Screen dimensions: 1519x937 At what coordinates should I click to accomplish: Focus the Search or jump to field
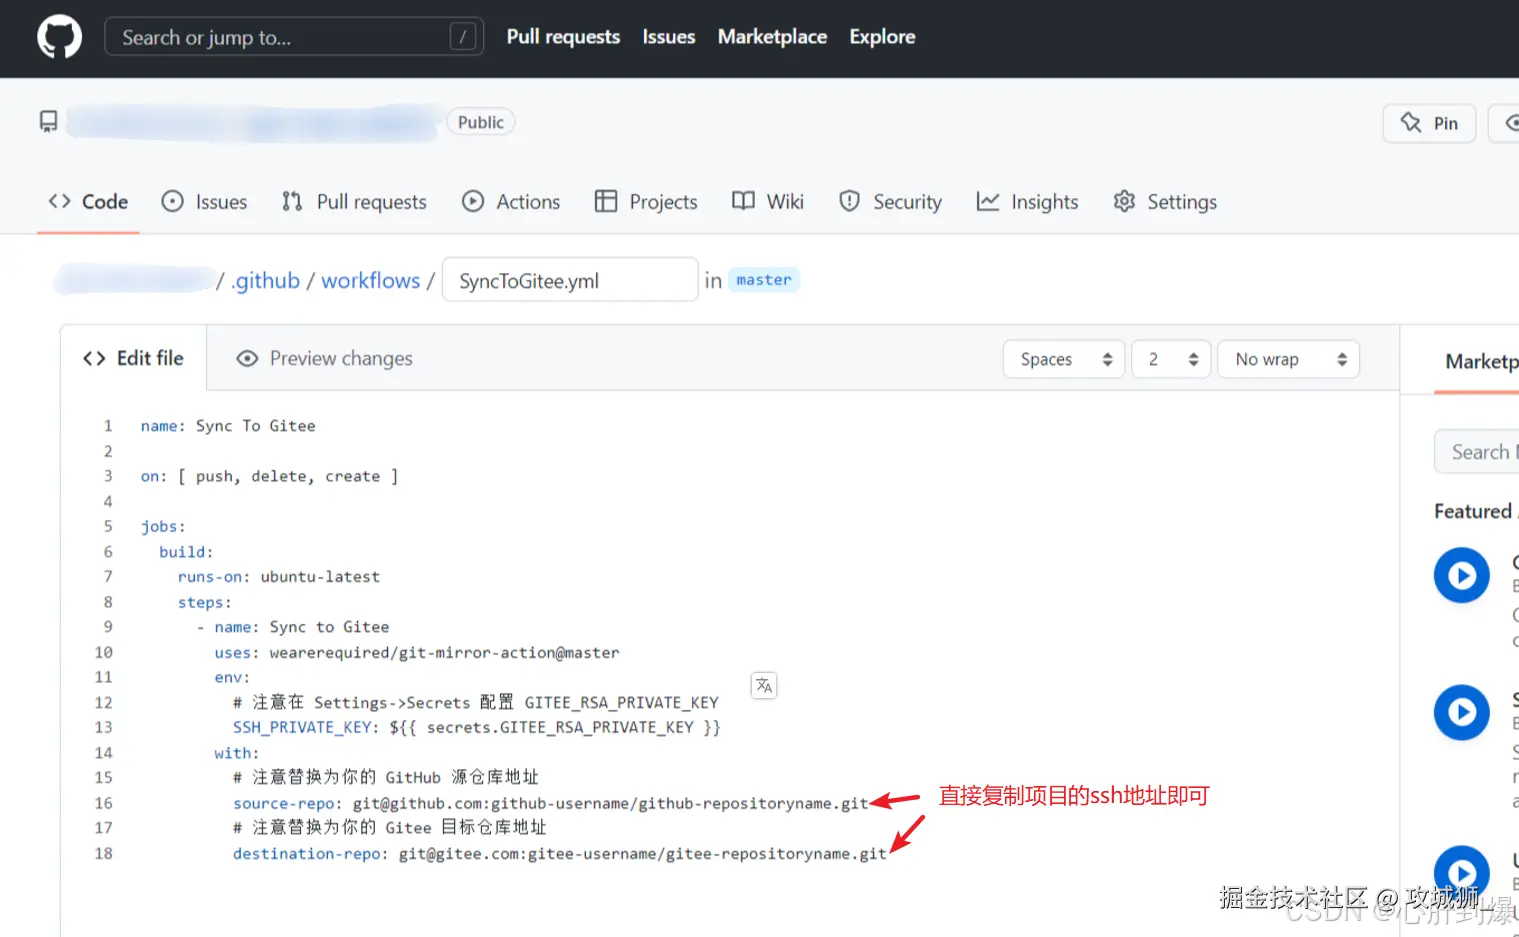[294, 37]
